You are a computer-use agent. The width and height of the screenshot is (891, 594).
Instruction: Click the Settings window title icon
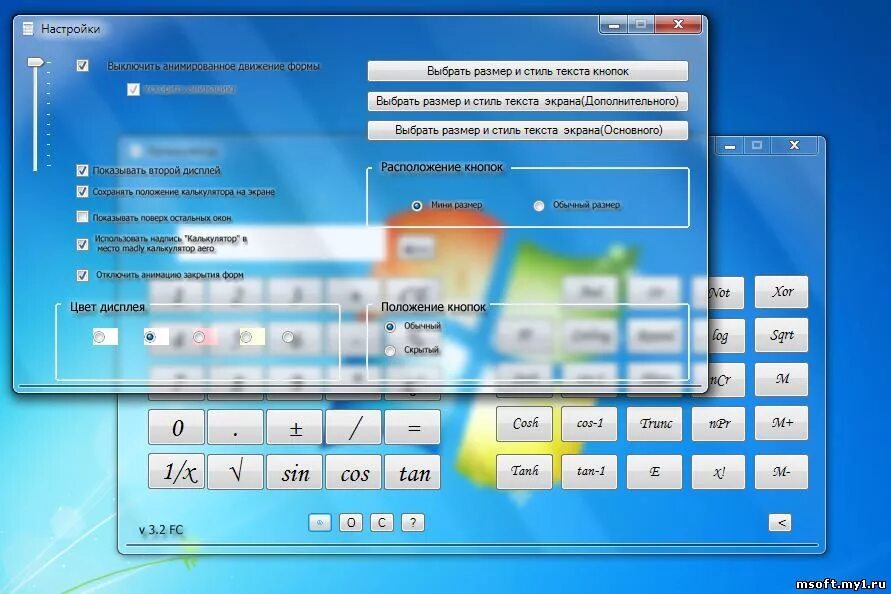coord(28,28)
